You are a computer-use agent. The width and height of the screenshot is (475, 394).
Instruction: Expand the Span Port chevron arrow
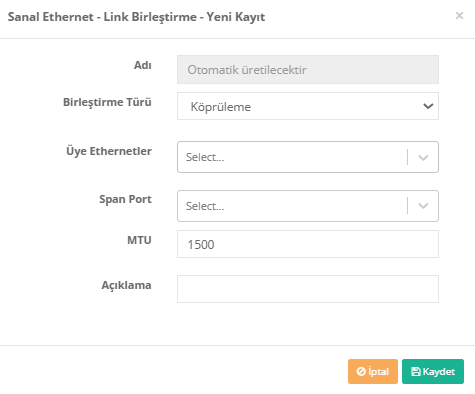pyautogui.click(x=423, y=206)
